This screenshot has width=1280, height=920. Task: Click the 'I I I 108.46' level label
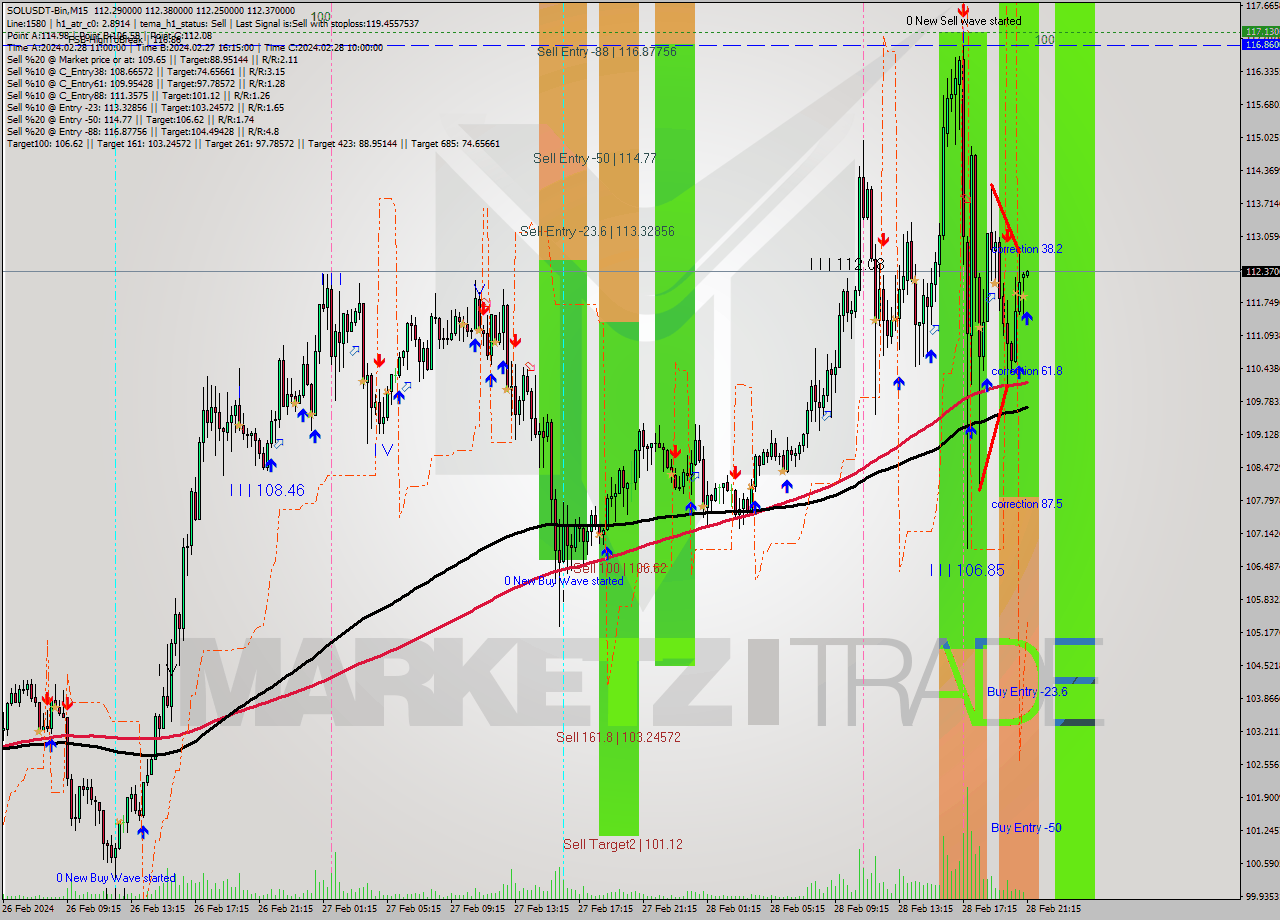pos(267,490)
